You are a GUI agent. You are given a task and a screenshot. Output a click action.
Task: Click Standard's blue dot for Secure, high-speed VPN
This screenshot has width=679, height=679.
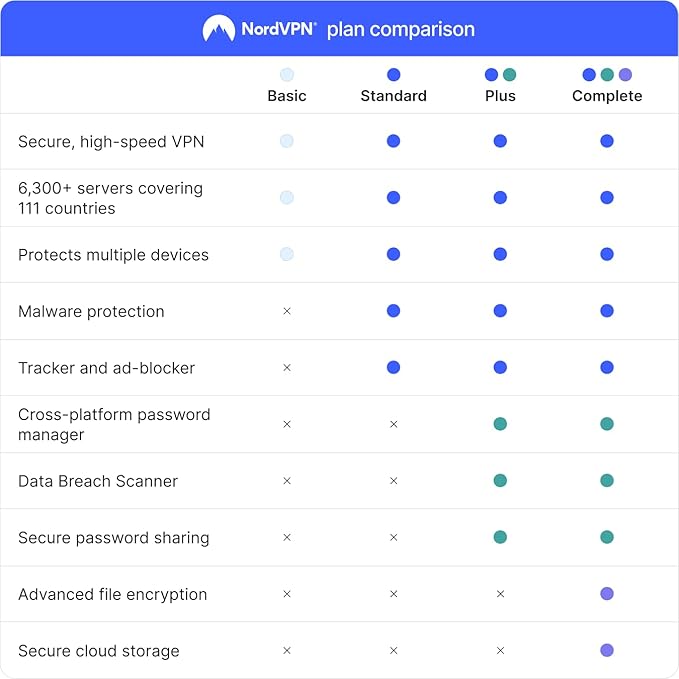pos(393,141)
